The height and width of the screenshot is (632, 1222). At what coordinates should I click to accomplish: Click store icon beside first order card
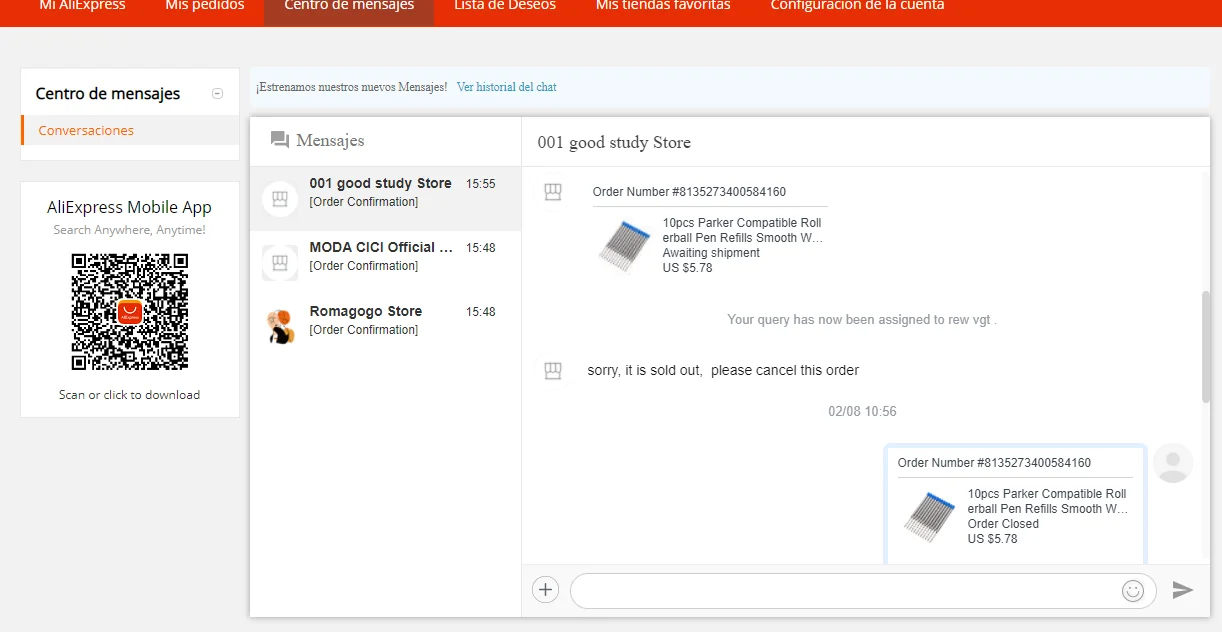coord(552,192)
